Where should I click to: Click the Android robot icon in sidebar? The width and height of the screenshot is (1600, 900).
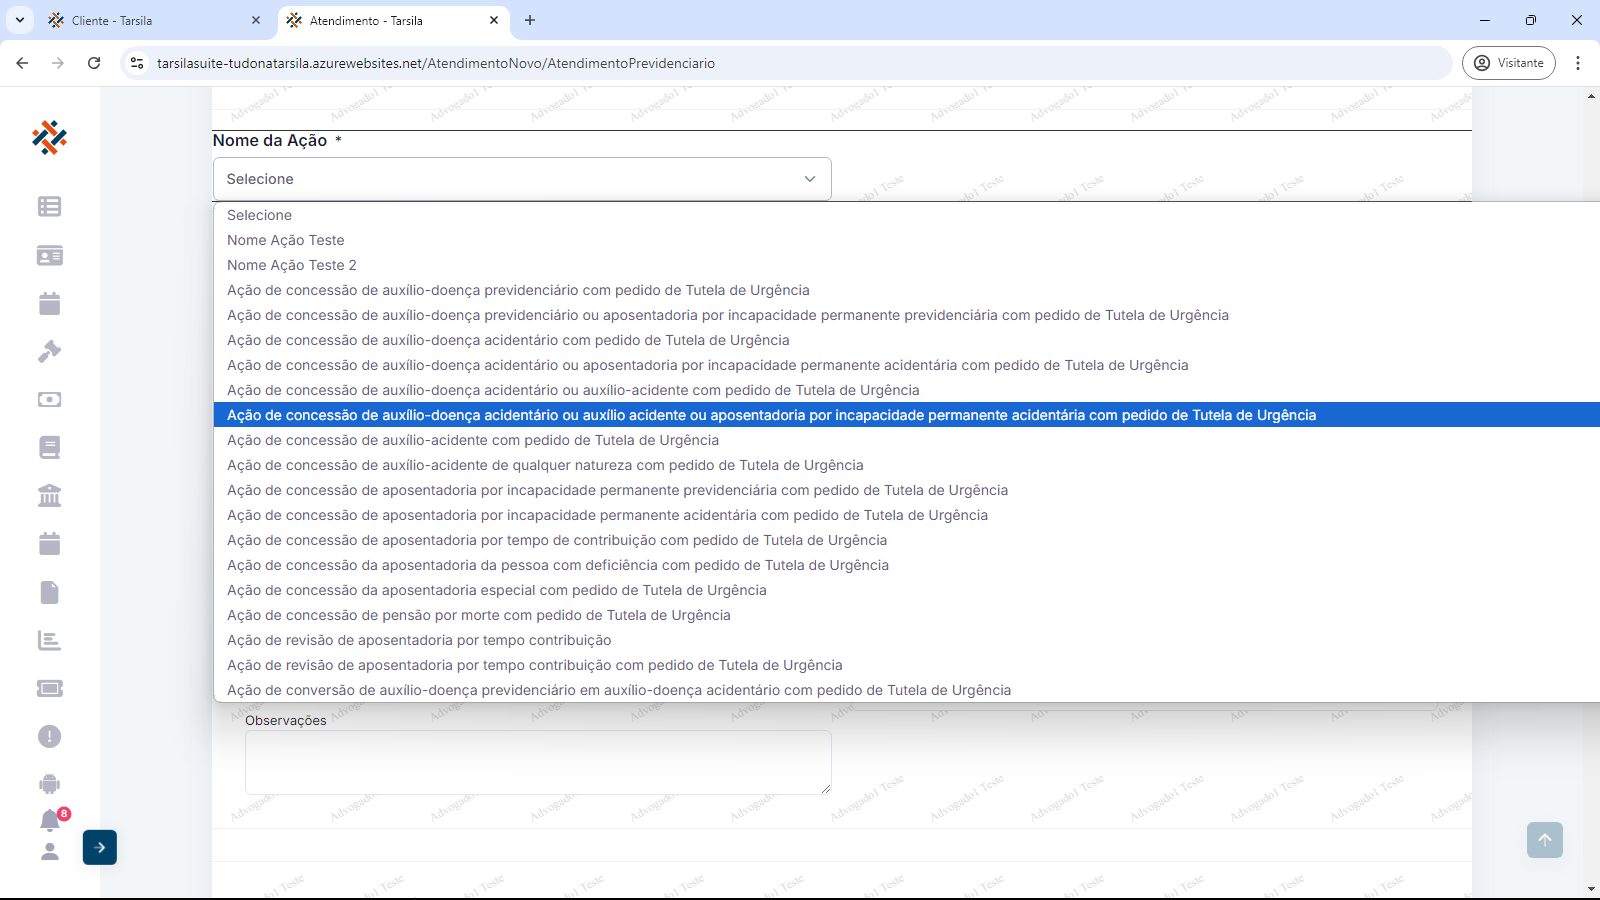49,784
